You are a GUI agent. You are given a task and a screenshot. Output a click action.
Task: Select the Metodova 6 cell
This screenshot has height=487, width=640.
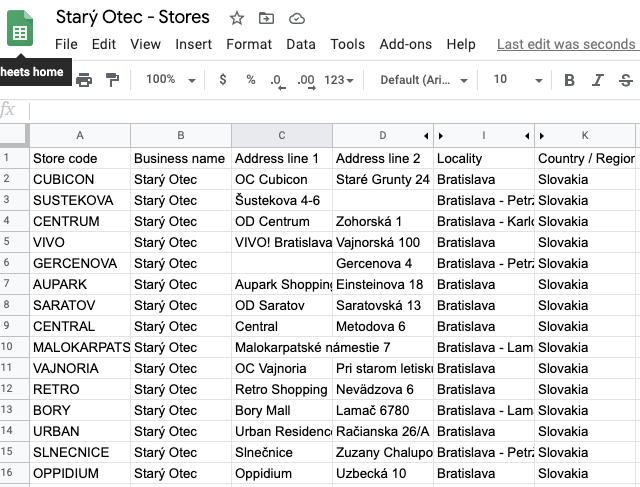(382, 327)
